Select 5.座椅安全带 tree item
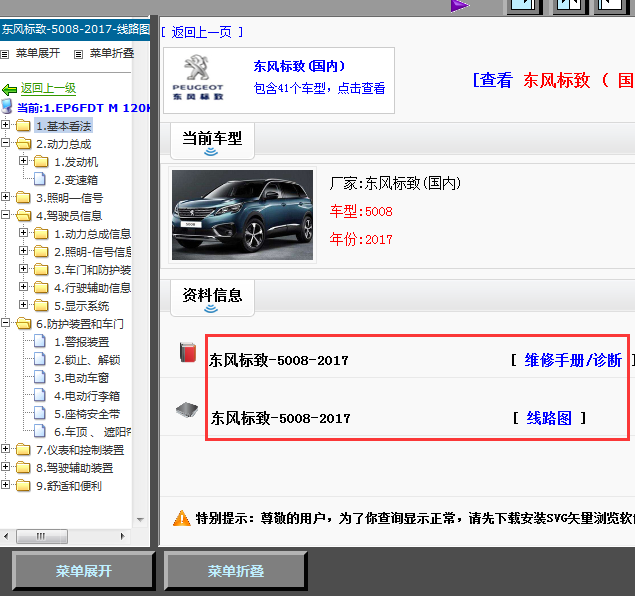Viewport: 635px width, 596px height. tap(87, 414)
